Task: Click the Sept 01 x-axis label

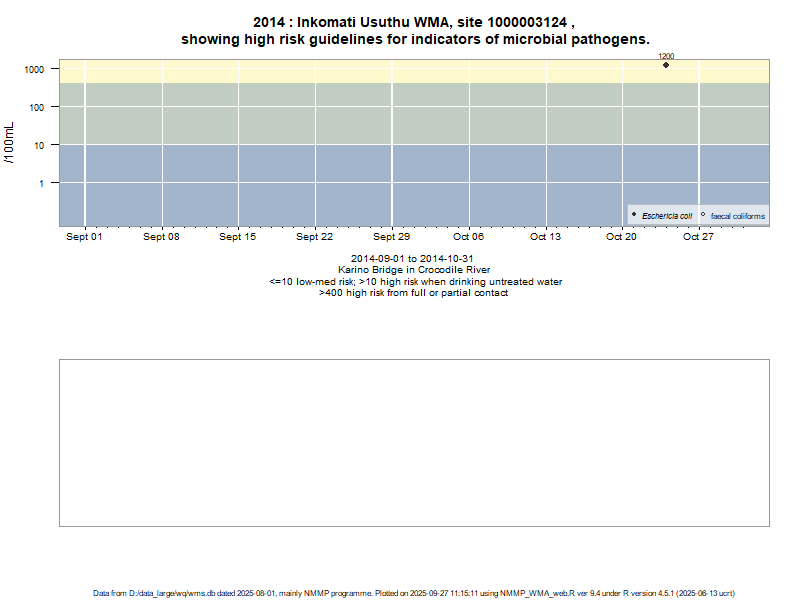Action: coord(84,237)
